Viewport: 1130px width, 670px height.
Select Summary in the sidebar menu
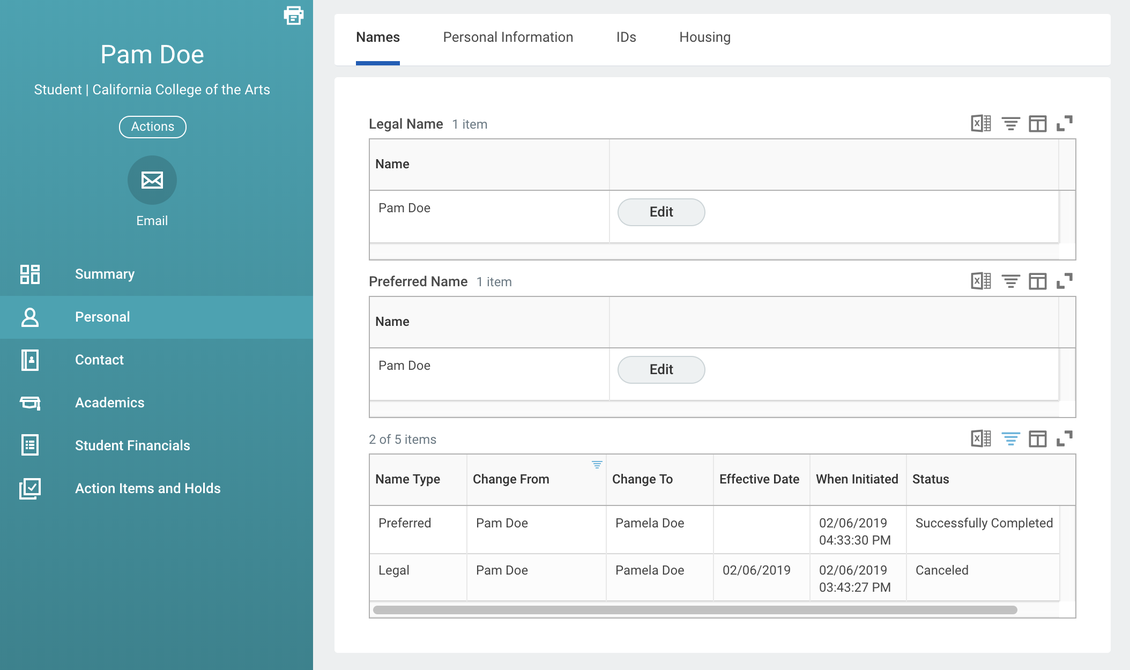coord(156,274)
